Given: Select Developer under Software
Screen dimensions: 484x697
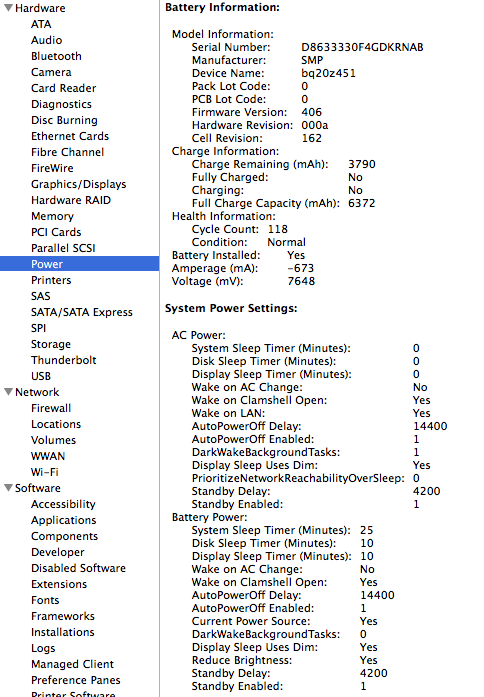Looking at the screenshot, I should (57, 552).
